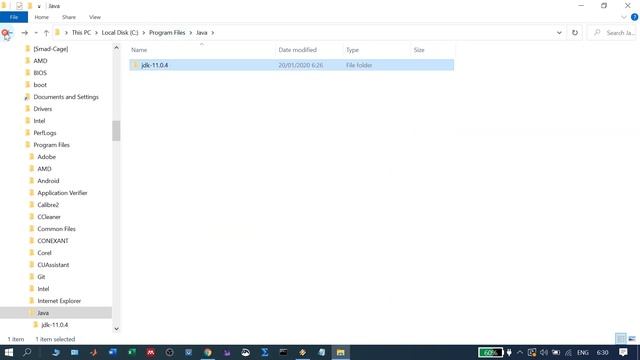Select Corel folder in tree
This screenshot has height=360, width=640.
click(44, 253)
